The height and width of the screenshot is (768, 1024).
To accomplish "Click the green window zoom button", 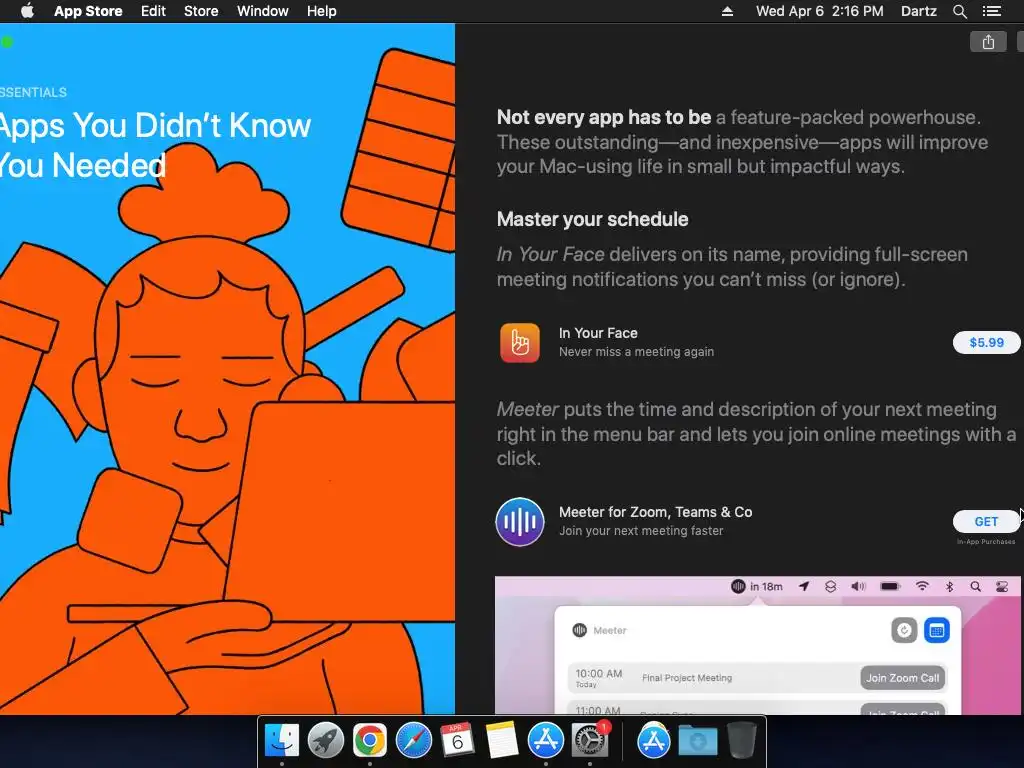I will [x=7, y=42].
